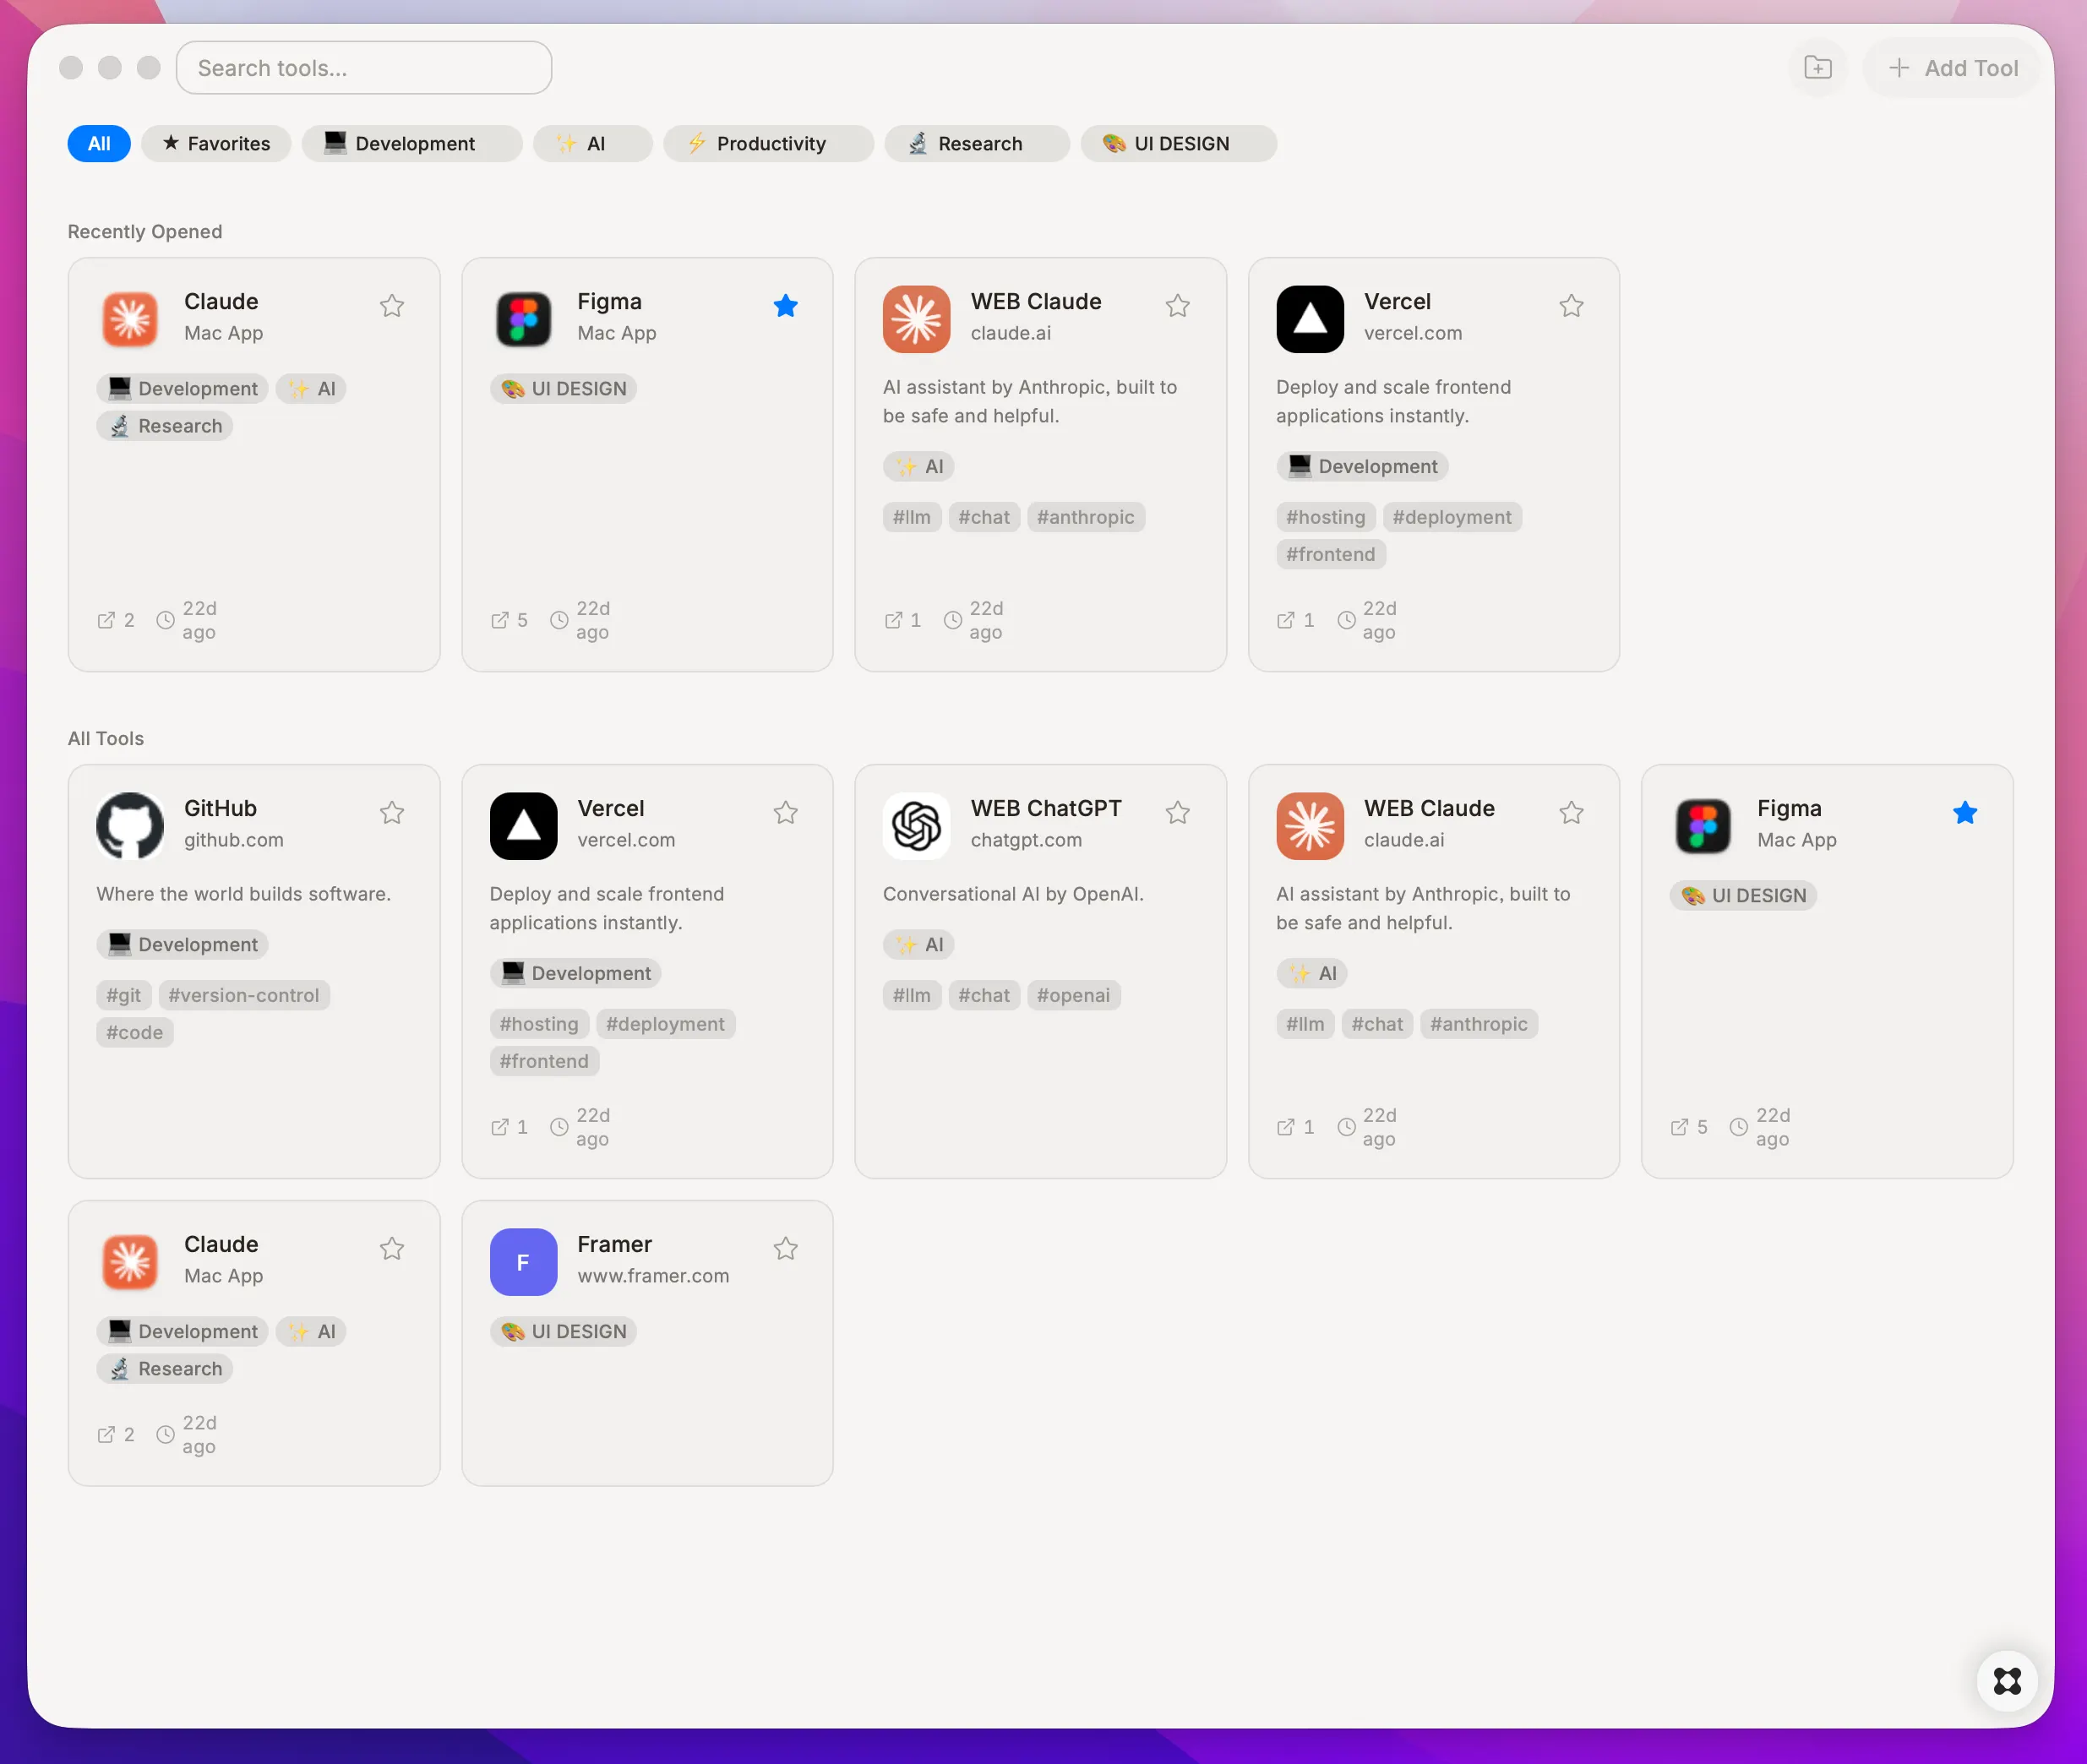Click the "Recently Opened" section heading
Viewport: 2087px width, 1764px height.
coord(145,231)
